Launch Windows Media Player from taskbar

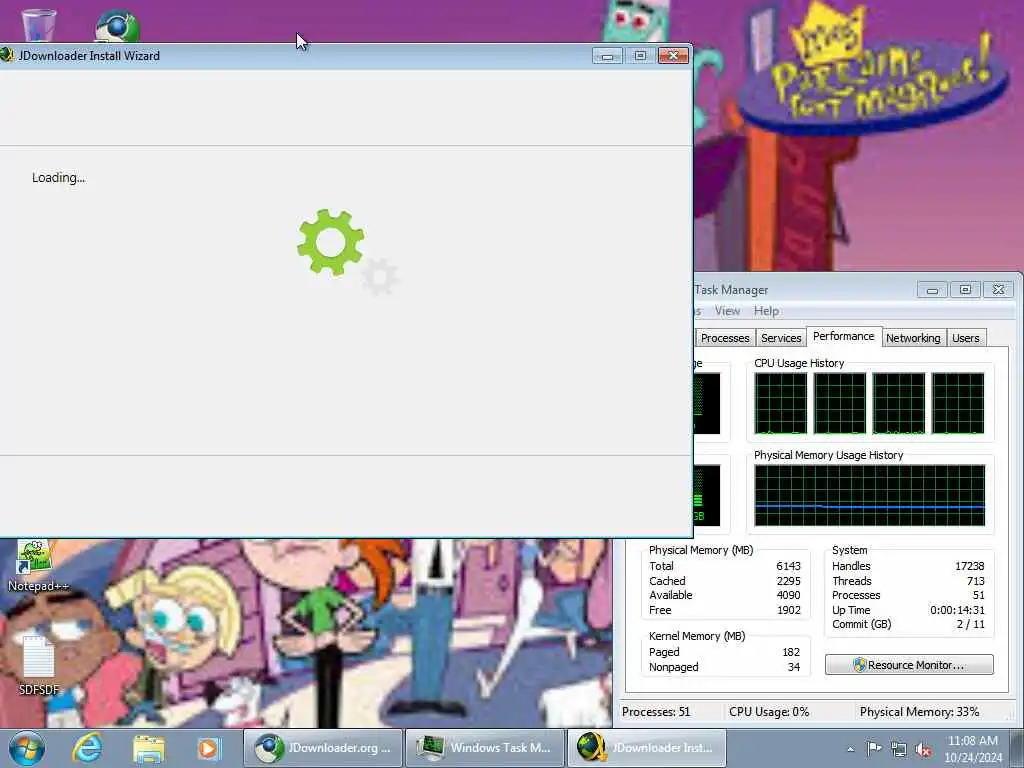pyautogui.click(x=210, y=748)
